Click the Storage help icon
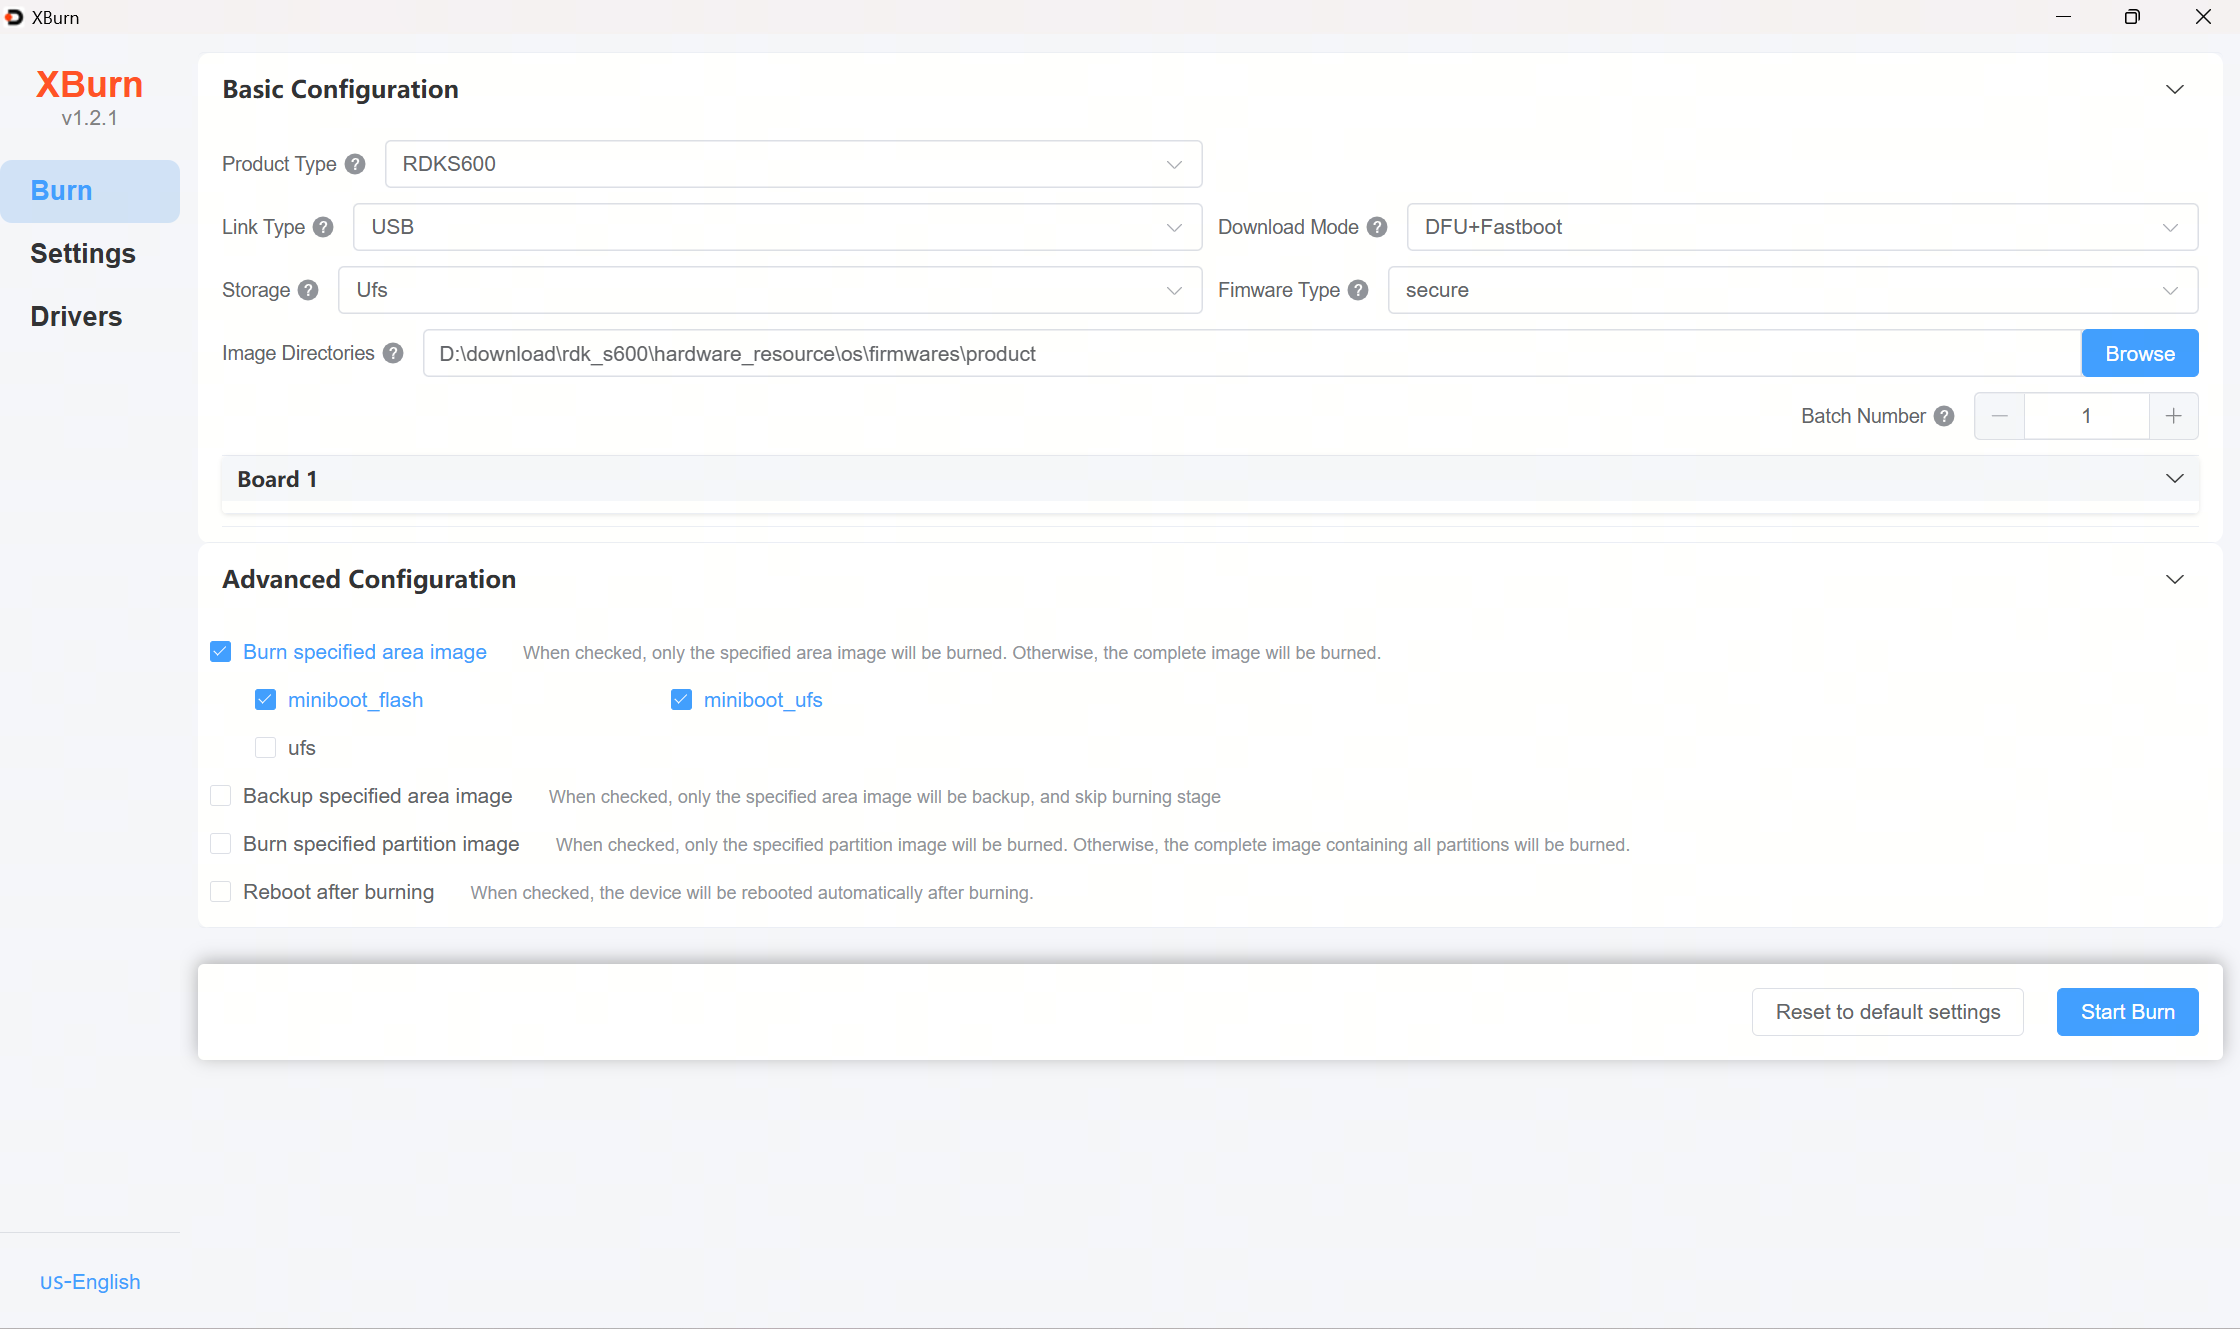Screen dimensions: 2240x1329 point(308,290)
